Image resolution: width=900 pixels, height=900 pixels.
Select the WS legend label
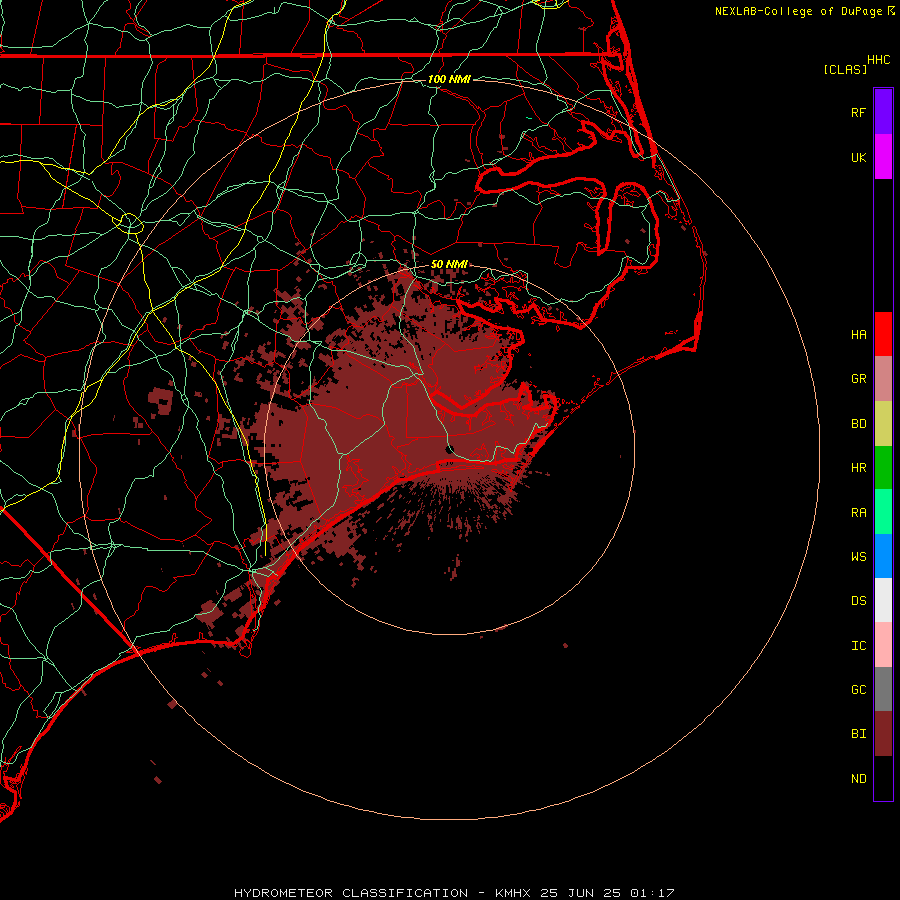(x=858, y=557)
